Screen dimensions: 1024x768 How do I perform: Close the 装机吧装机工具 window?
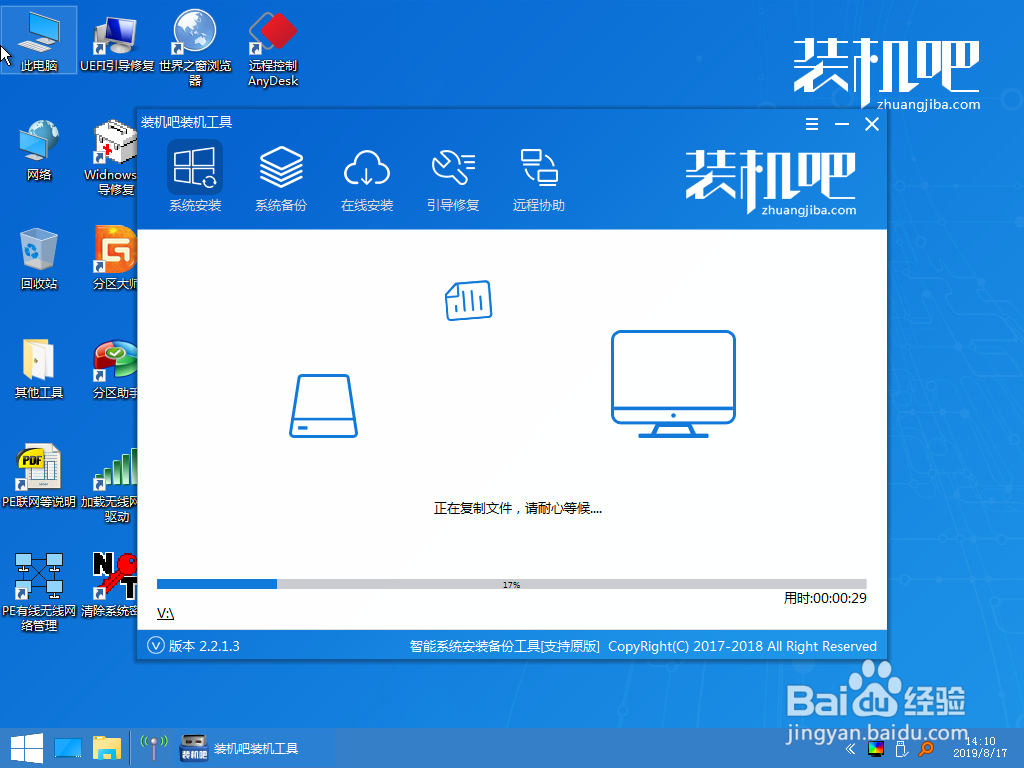tap(872, 124)
